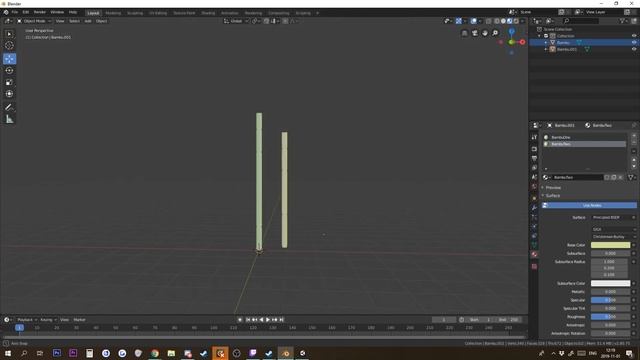Toggle proportional editing in header

(285, 21)
